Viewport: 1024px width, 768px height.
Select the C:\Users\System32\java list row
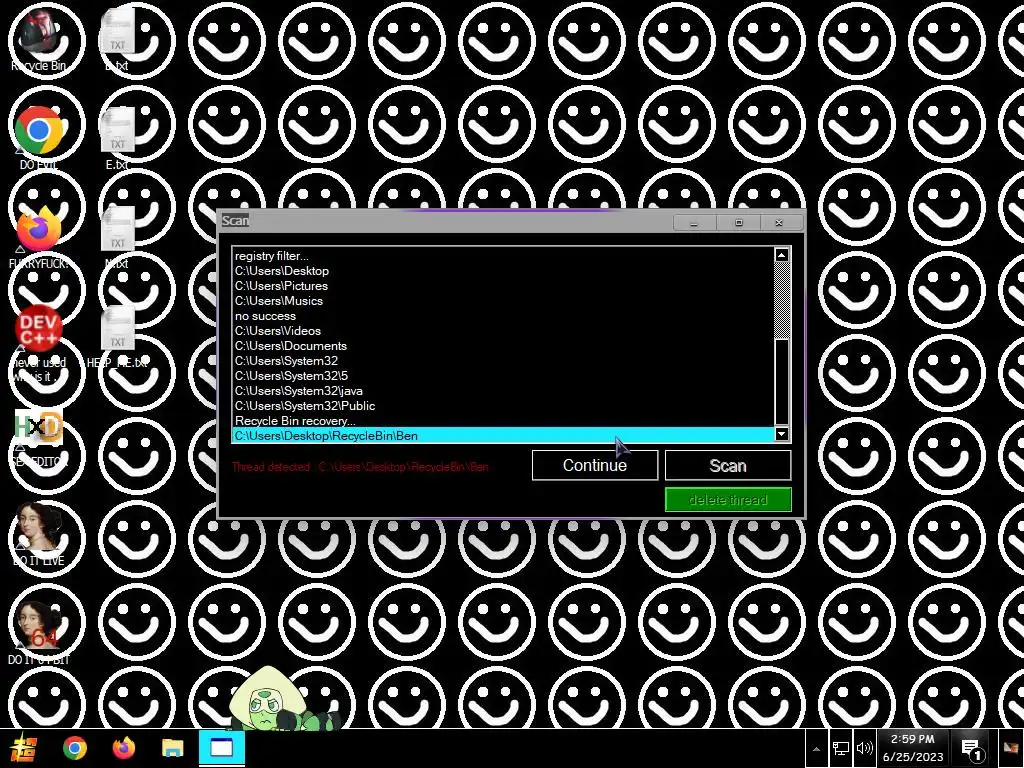coord(503,391)
